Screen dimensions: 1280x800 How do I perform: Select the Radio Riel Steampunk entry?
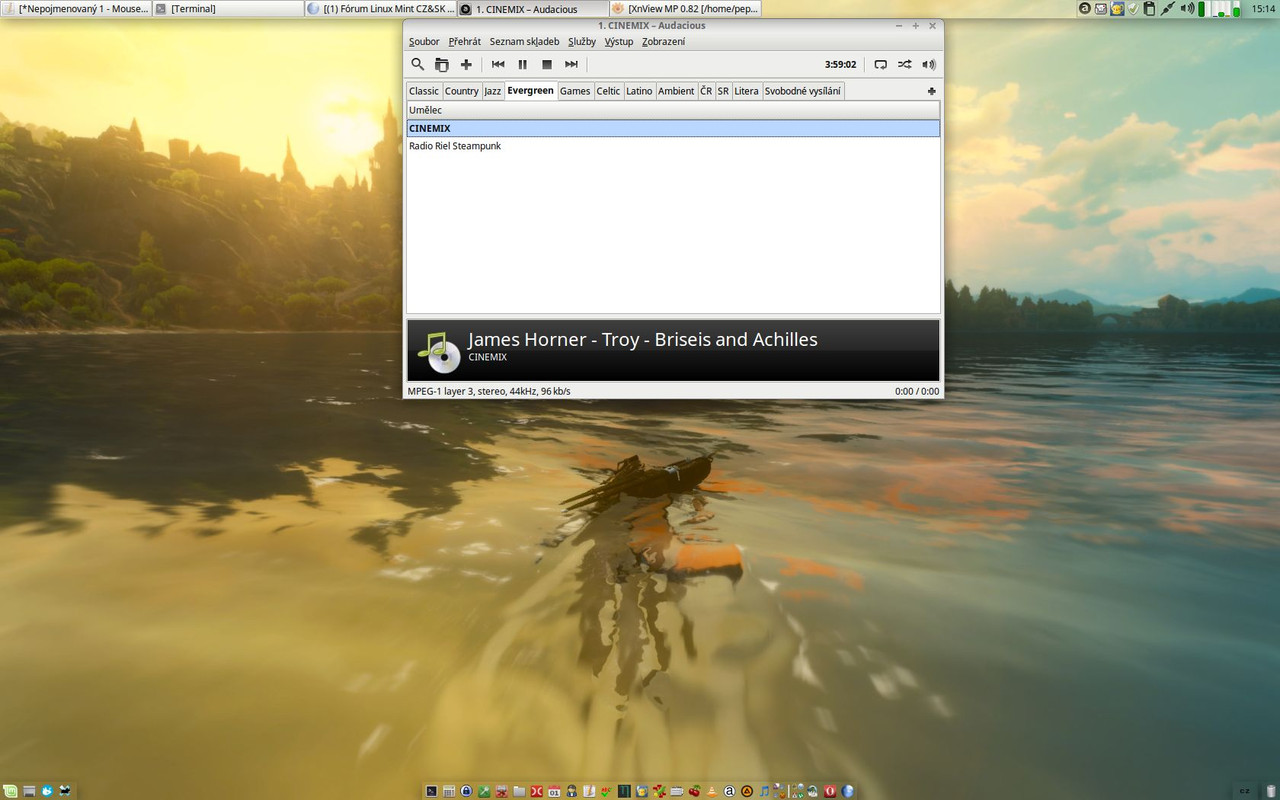(673, 146)
